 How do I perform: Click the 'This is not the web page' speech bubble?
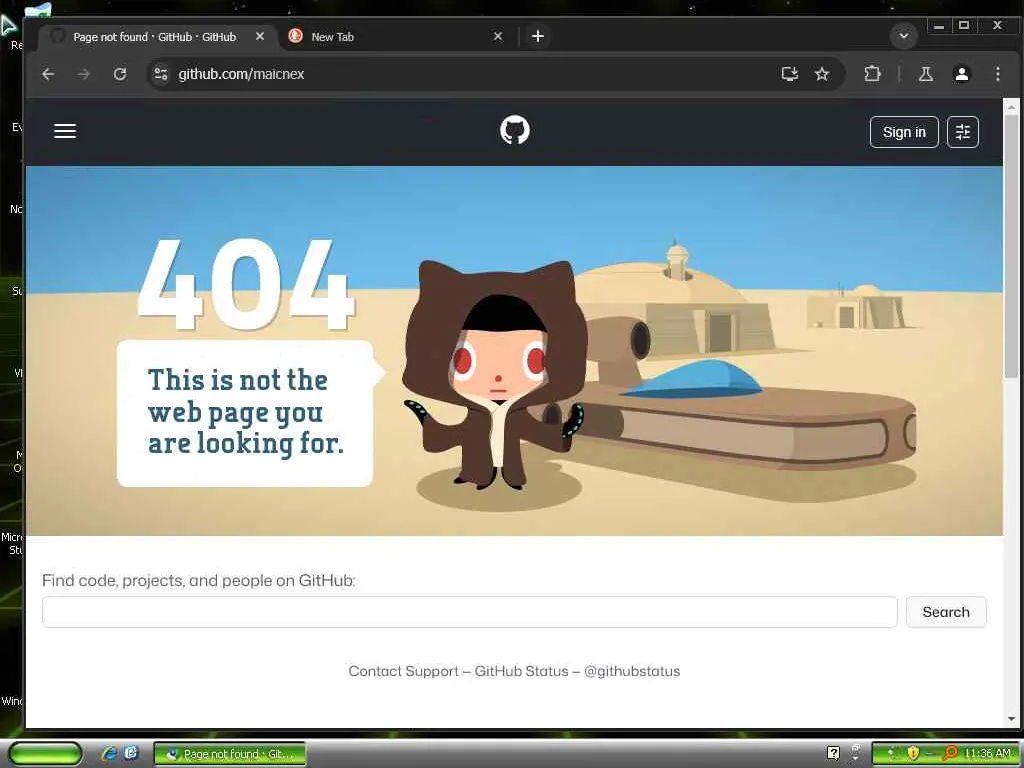tap(251, 413)
